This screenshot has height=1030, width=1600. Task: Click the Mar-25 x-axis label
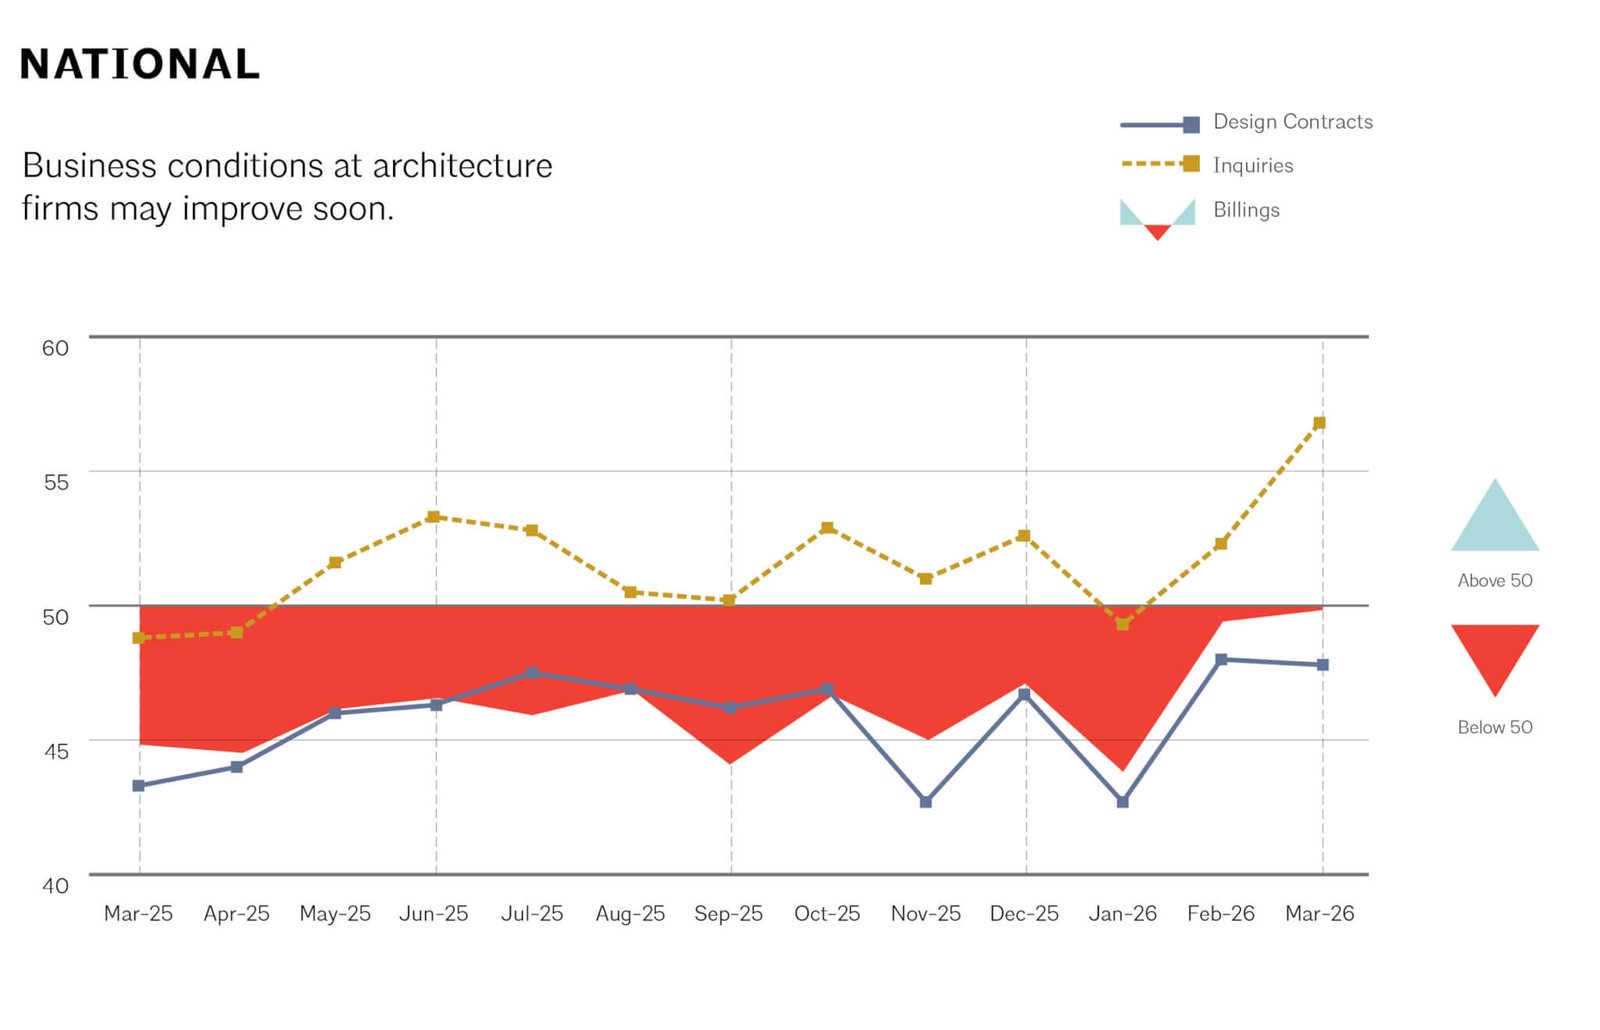[138, 914]
